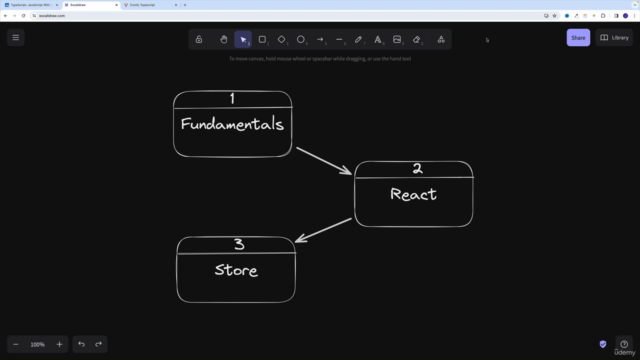This screenshot has width=640, height=360.
Task: Redo the last canvas action
Action: [x=98, y=344]
